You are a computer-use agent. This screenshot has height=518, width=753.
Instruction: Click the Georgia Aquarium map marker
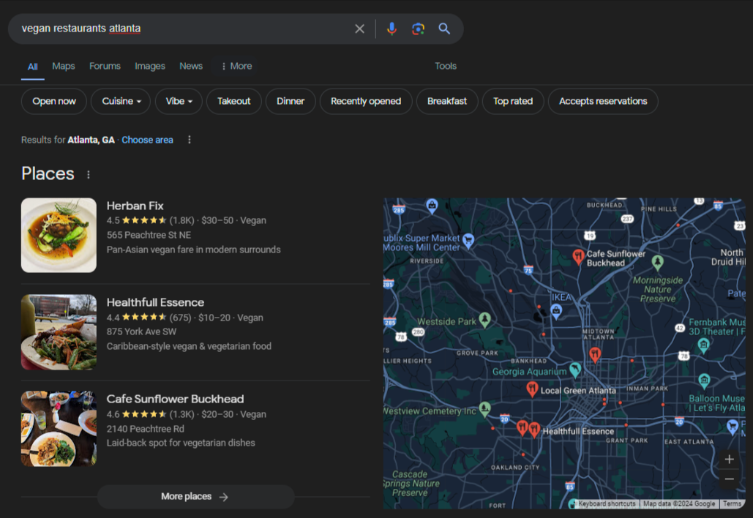[575, 369]
